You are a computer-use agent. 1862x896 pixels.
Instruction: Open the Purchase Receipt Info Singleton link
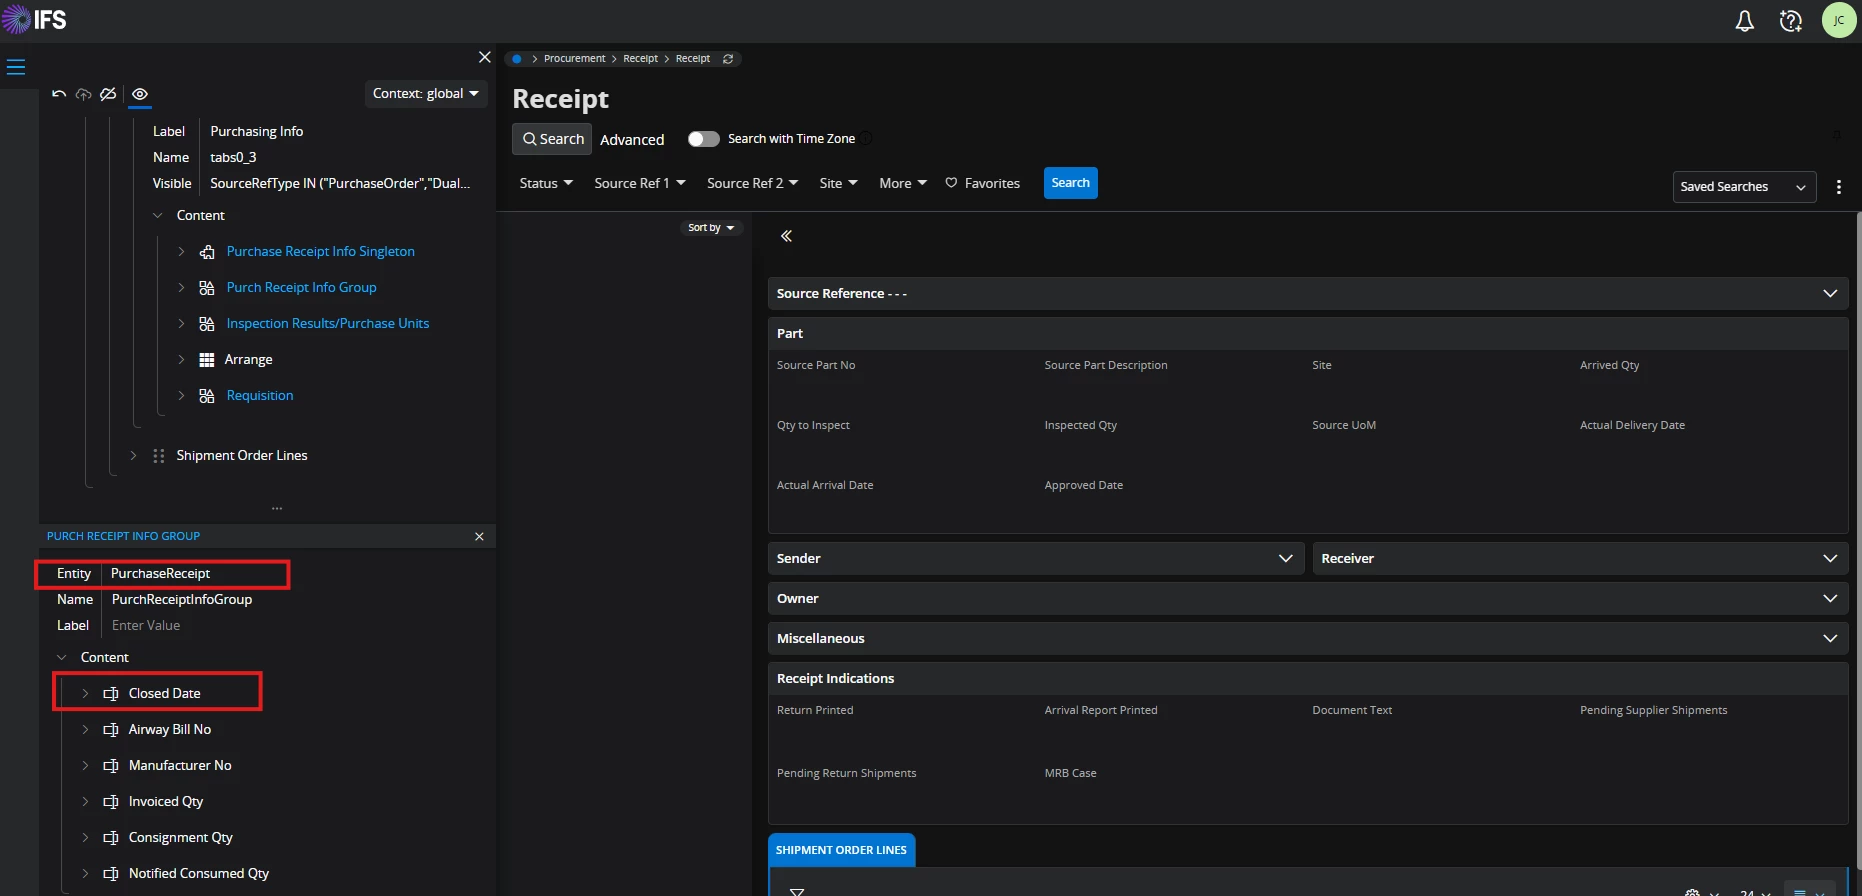(320, 252)
